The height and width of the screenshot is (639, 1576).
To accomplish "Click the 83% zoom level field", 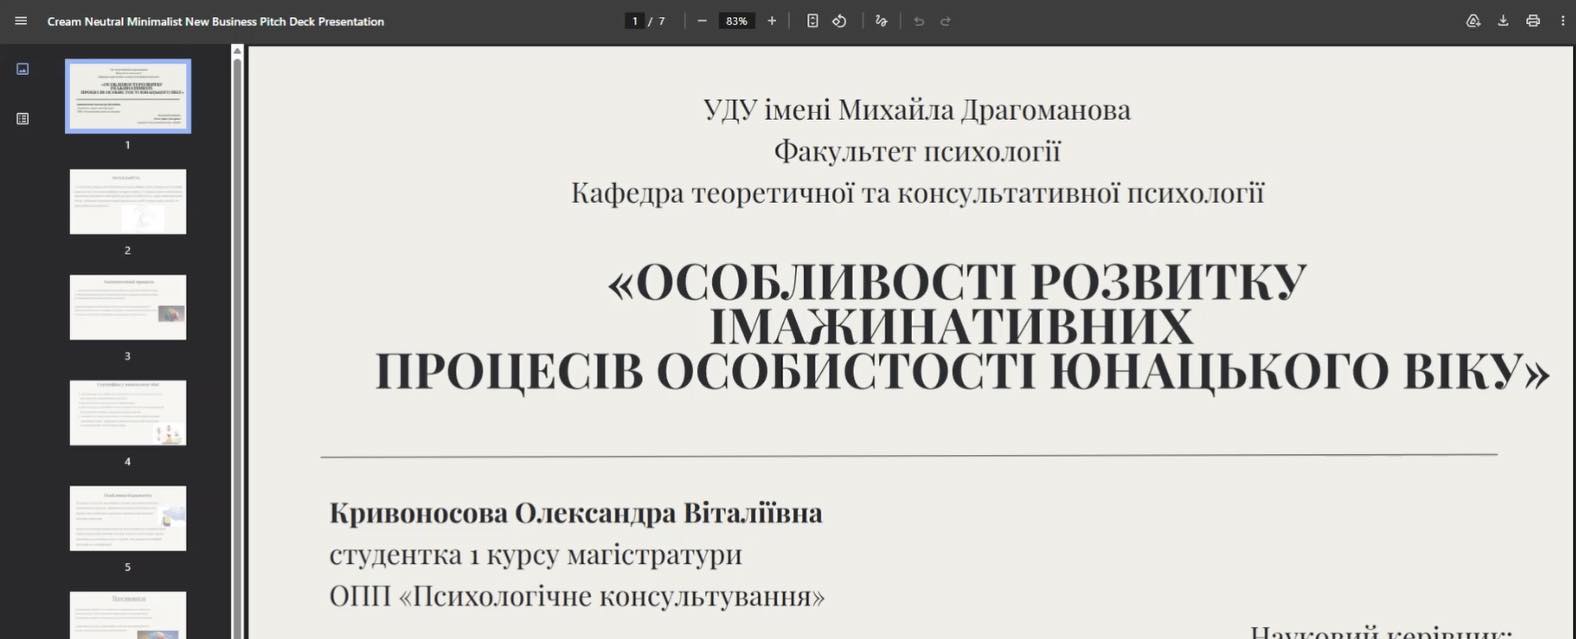I will [x=737, y=21].
